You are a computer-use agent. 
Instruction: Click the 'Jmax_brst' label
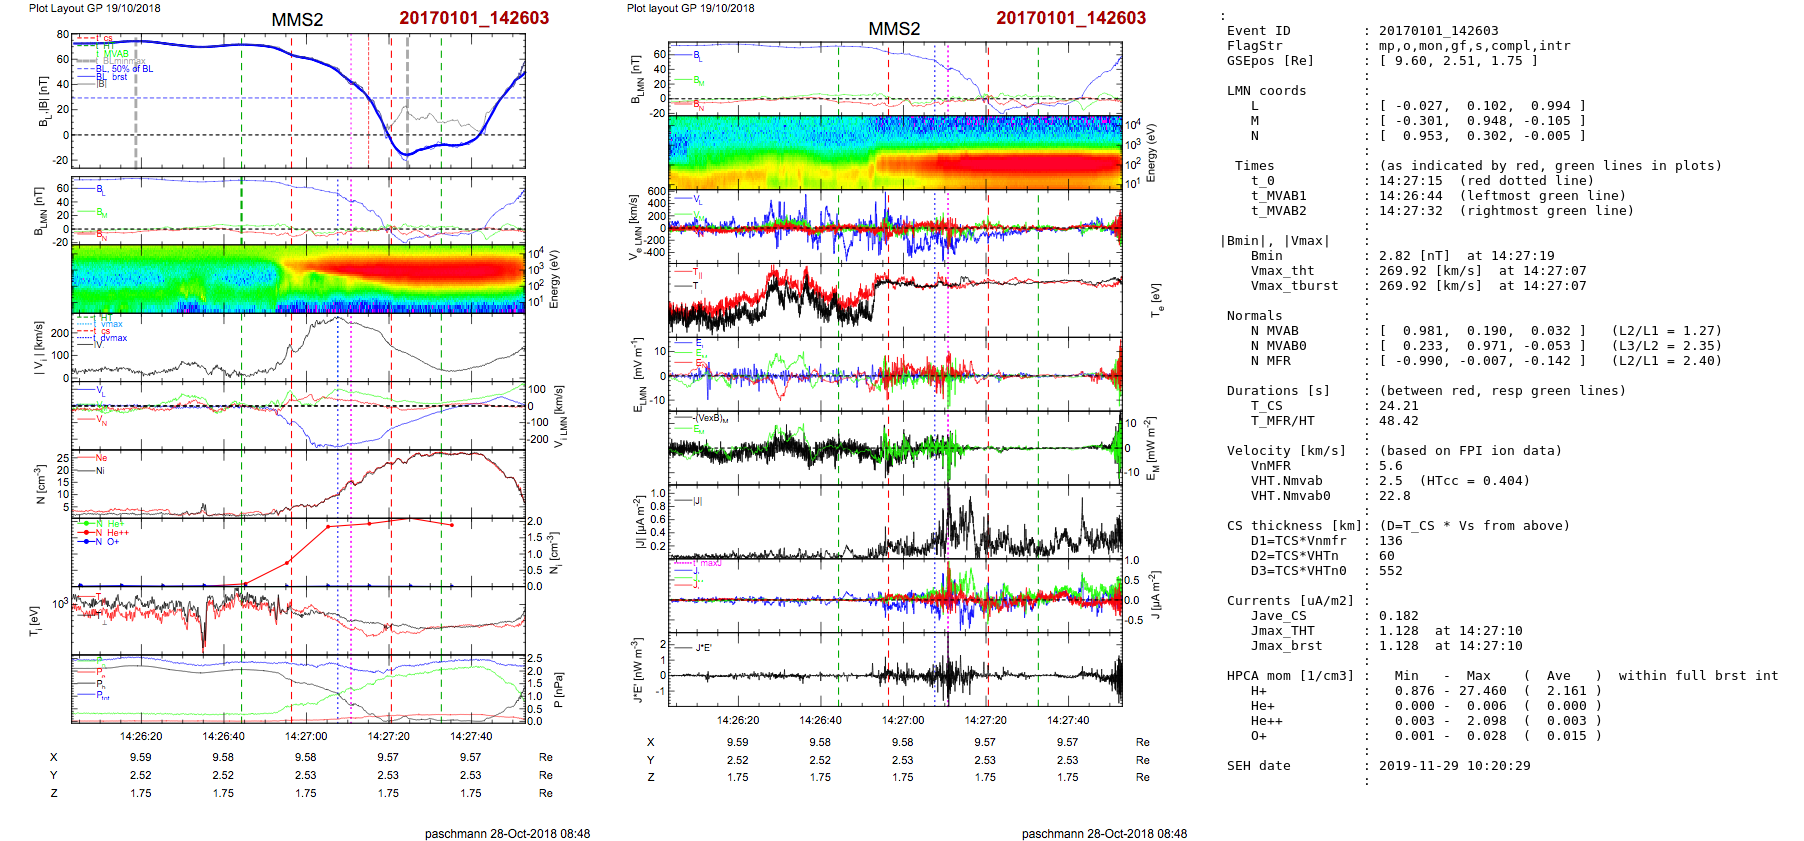(x=1286, y=646)
